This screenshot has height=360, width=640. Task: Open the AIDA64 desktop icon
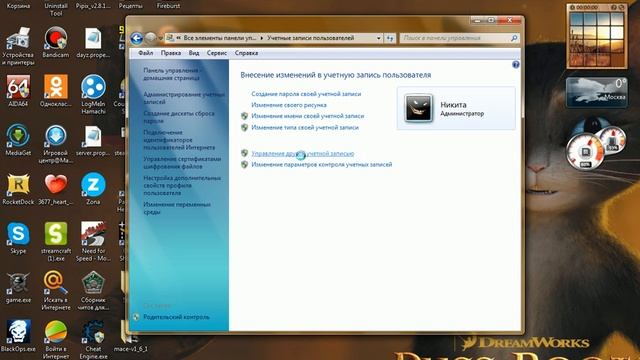pyautogui.click(x=18, y=91)
